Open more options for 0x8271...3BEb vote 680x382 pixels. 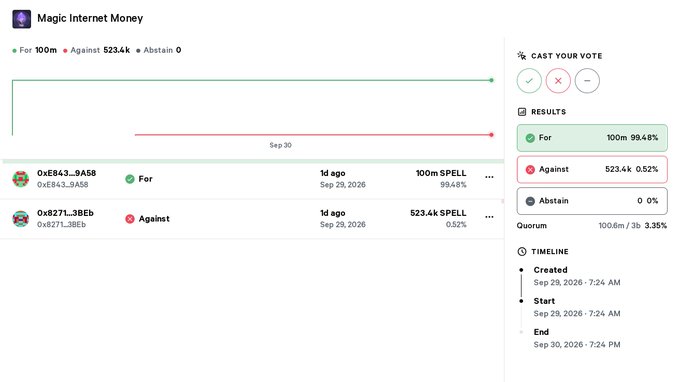tap(489, 217)
